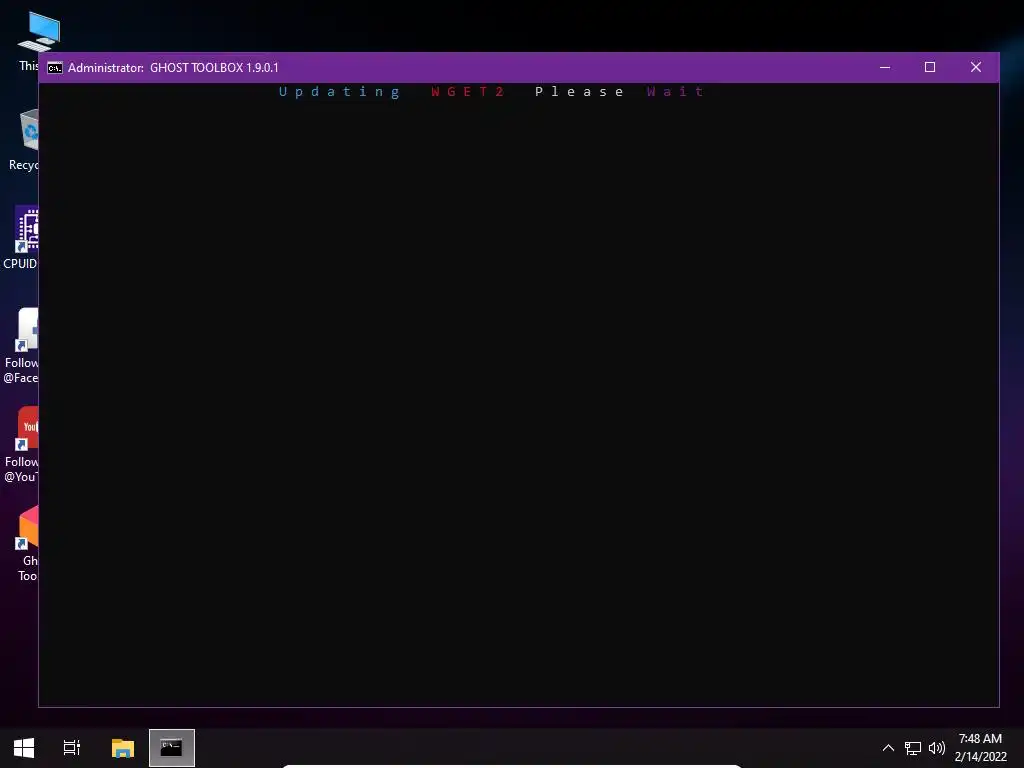The width and height of the screenshot is (1024, 768).
Task: Select Ghost Toolbox desktop shortcut
Action: coord(27,543)
